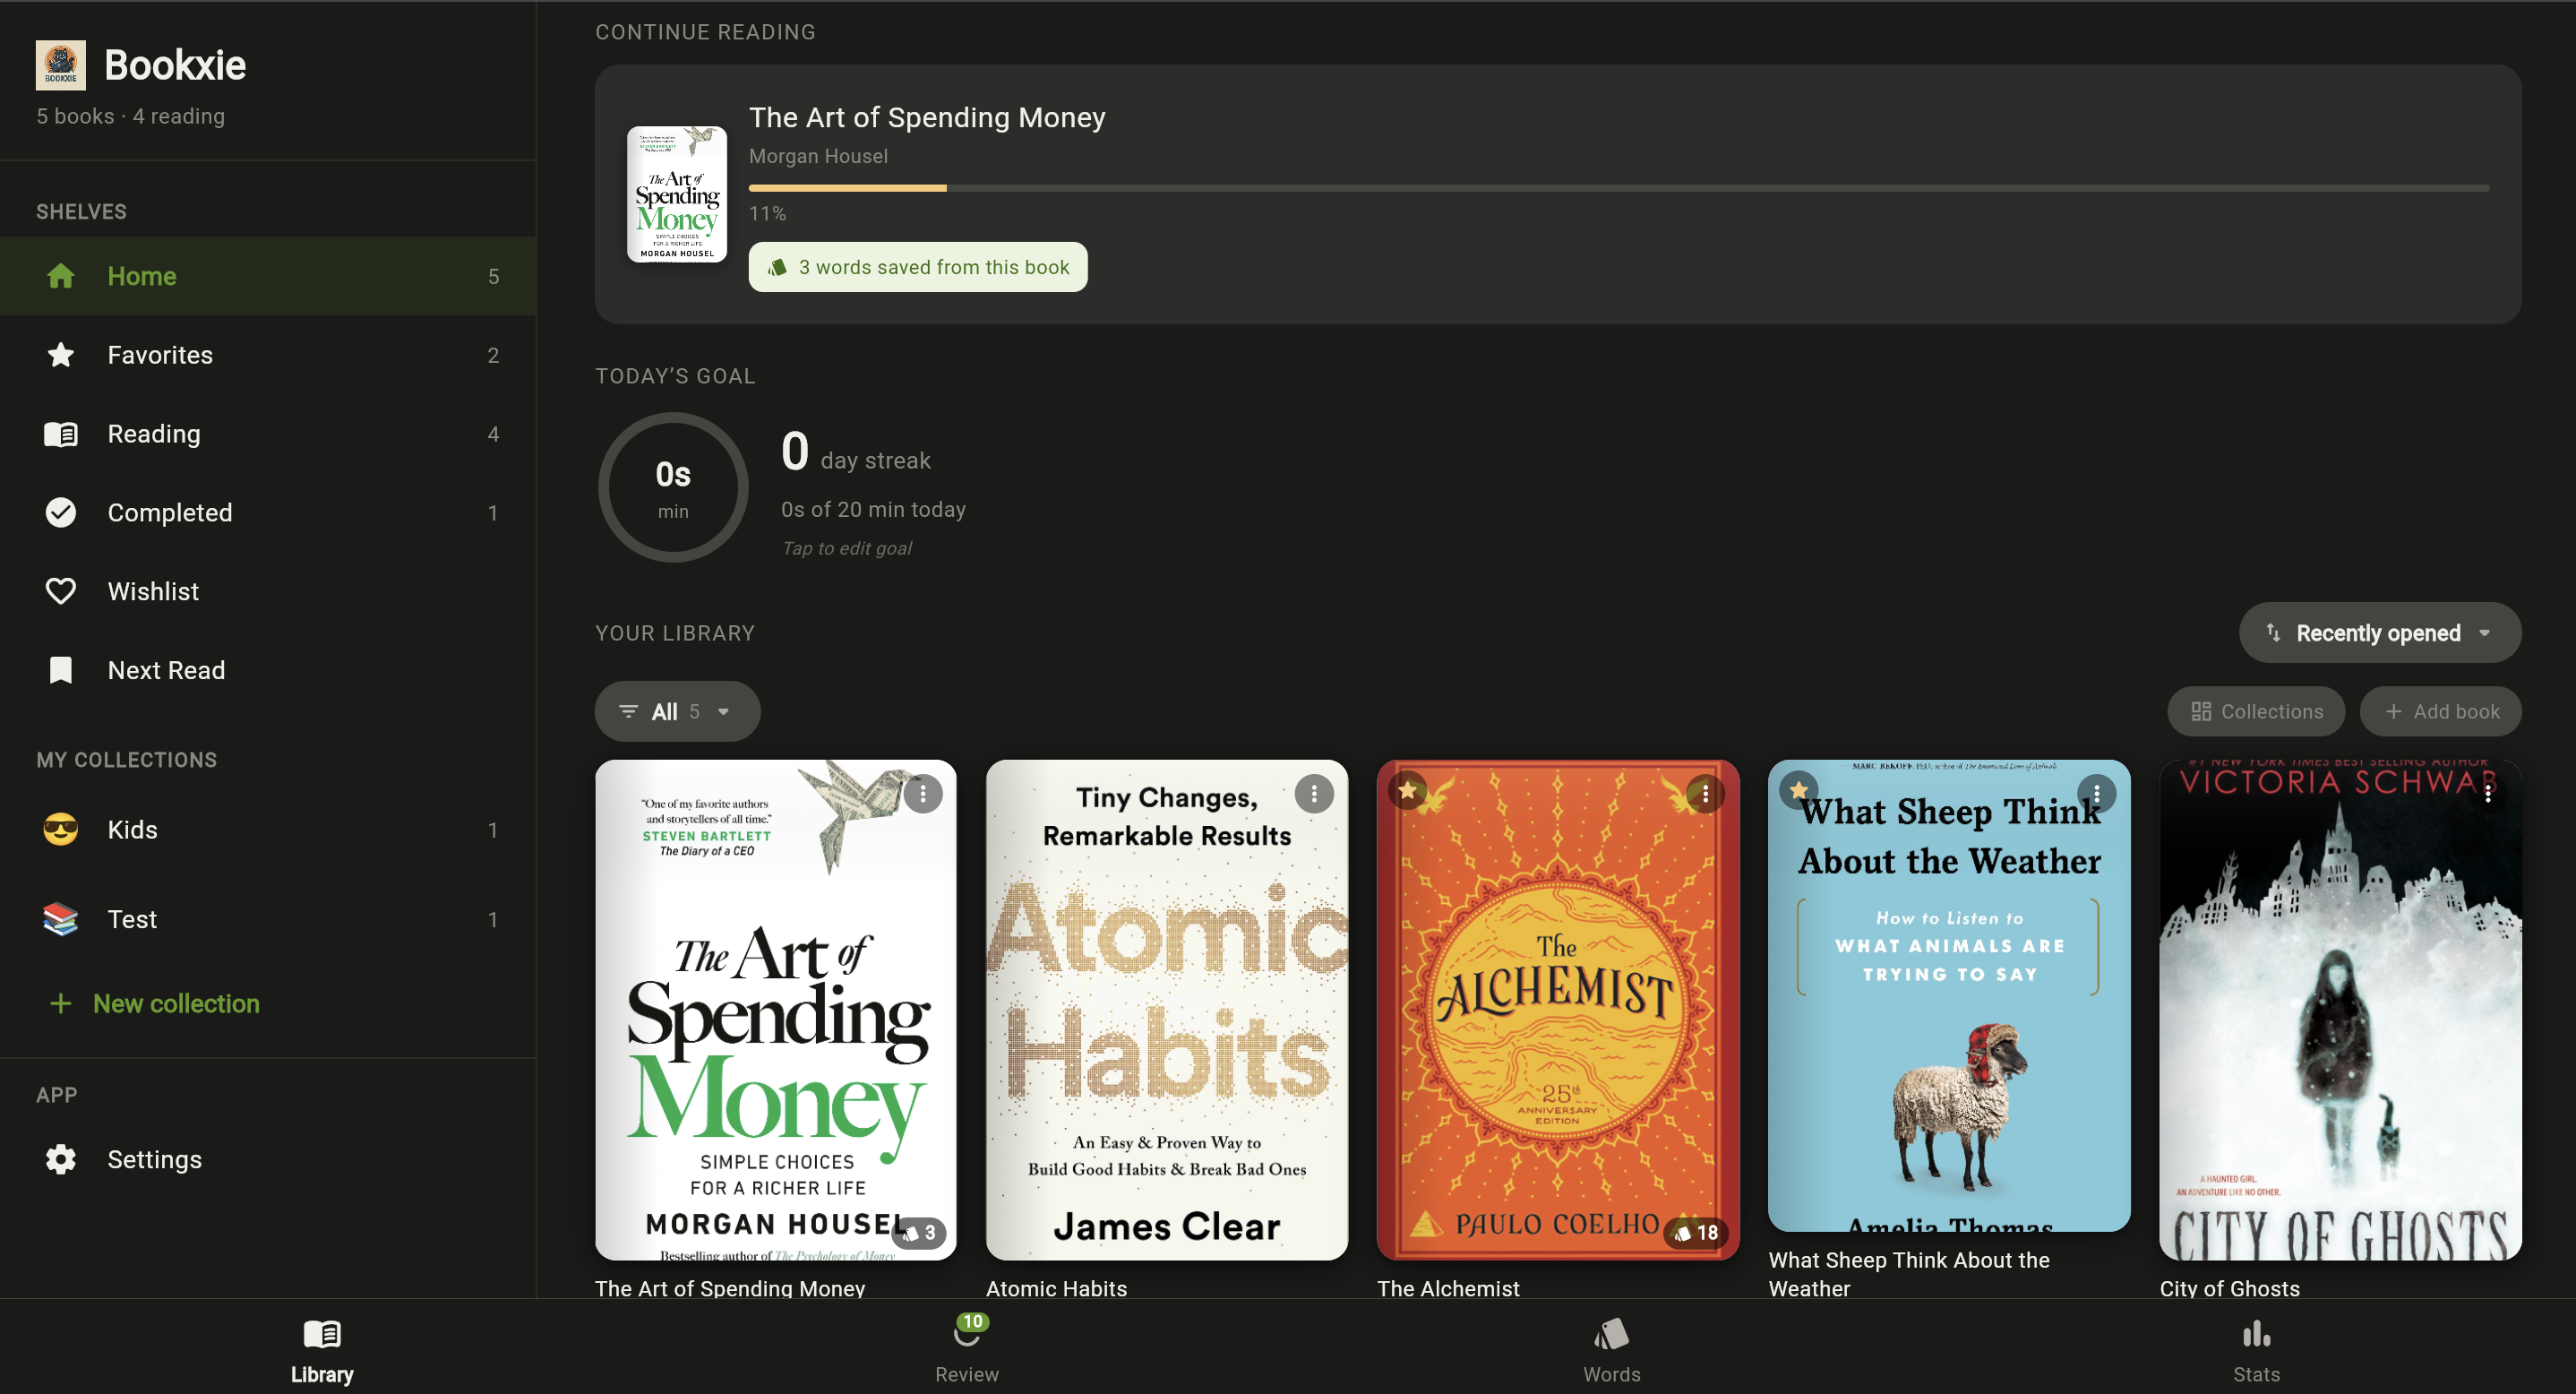2576x1394 pixels.
Task: Click the Collections button label
Action: [2272, 711]
